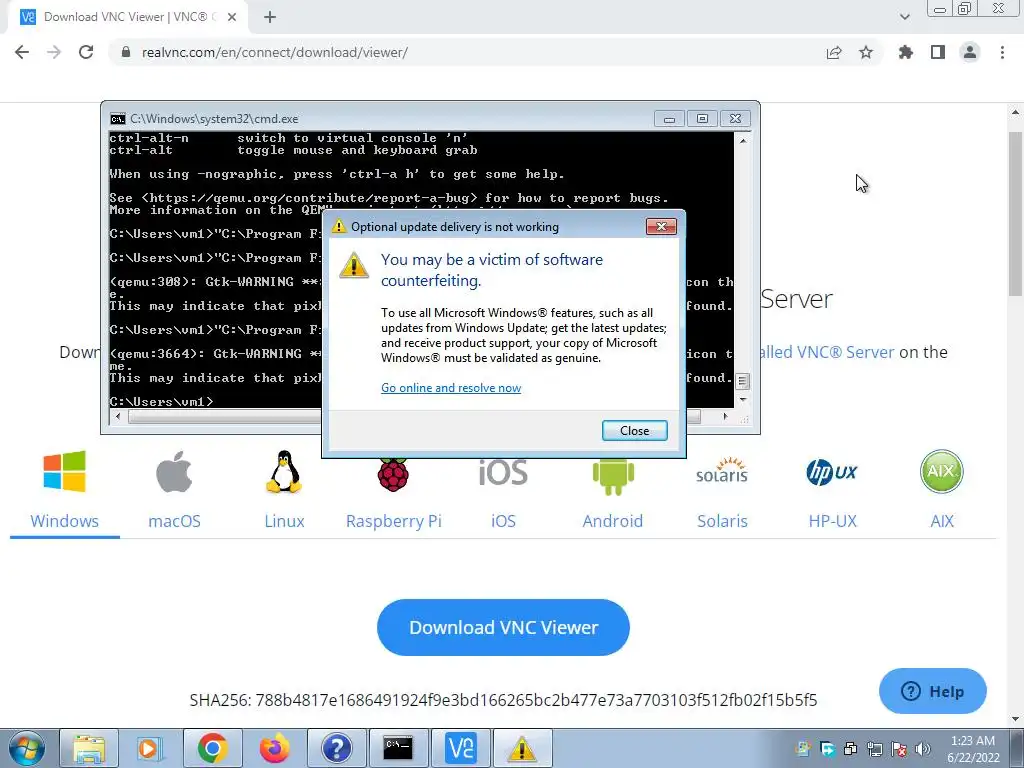Bookmark this page with the star icon
This screenshot has width=1024, height=768.
866,52
